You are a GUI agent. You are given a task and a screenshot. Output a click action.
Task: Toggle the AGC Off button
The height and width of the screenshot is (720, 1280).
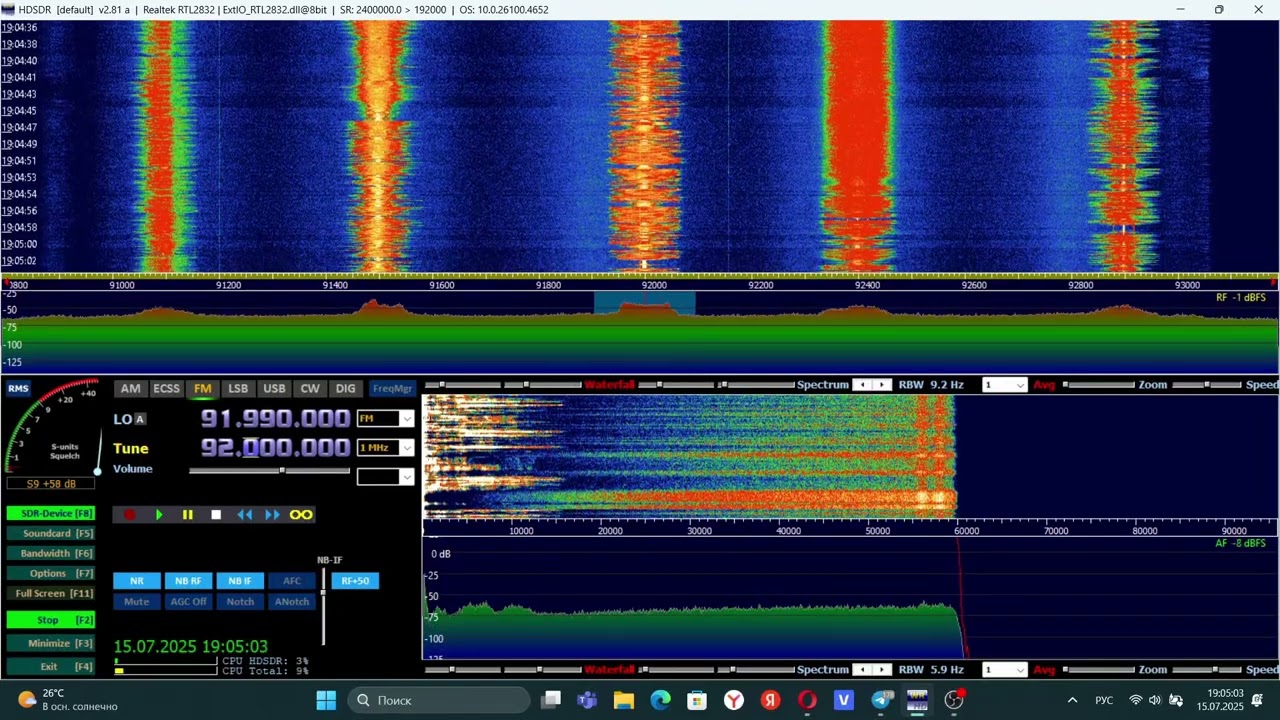188,601
